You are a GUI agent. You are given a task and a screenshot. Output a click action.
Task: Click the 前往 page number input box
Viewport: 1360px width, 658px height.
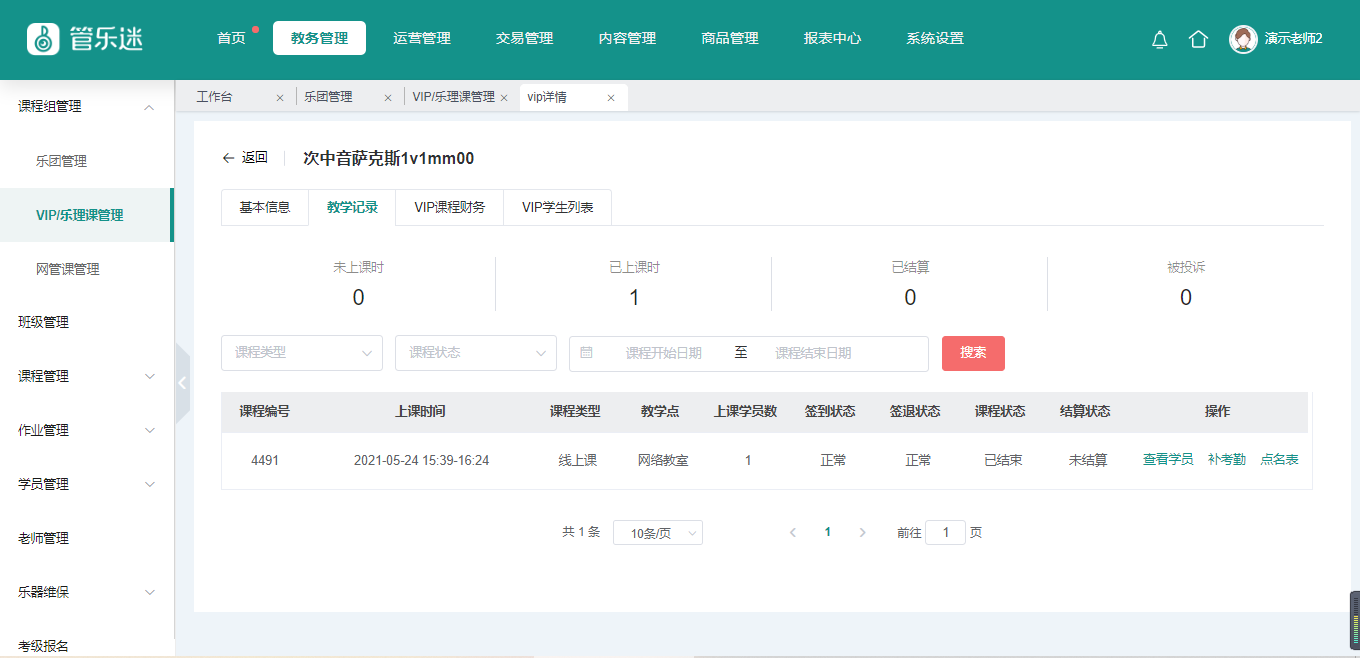coord(945,533)
